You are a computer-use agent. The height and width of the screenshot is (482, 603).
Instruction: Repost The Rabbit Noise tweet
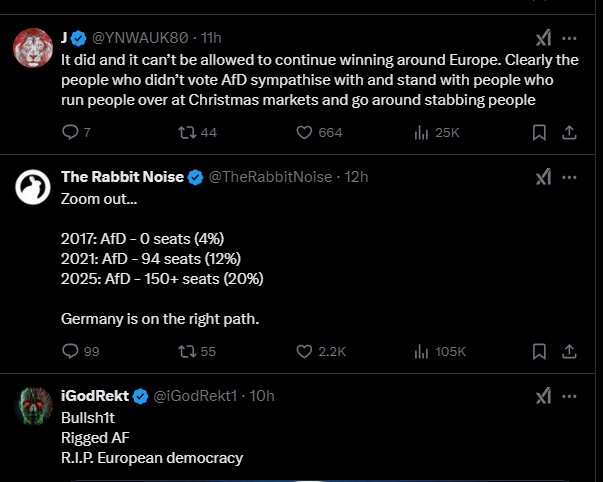[x=186, y=351]
